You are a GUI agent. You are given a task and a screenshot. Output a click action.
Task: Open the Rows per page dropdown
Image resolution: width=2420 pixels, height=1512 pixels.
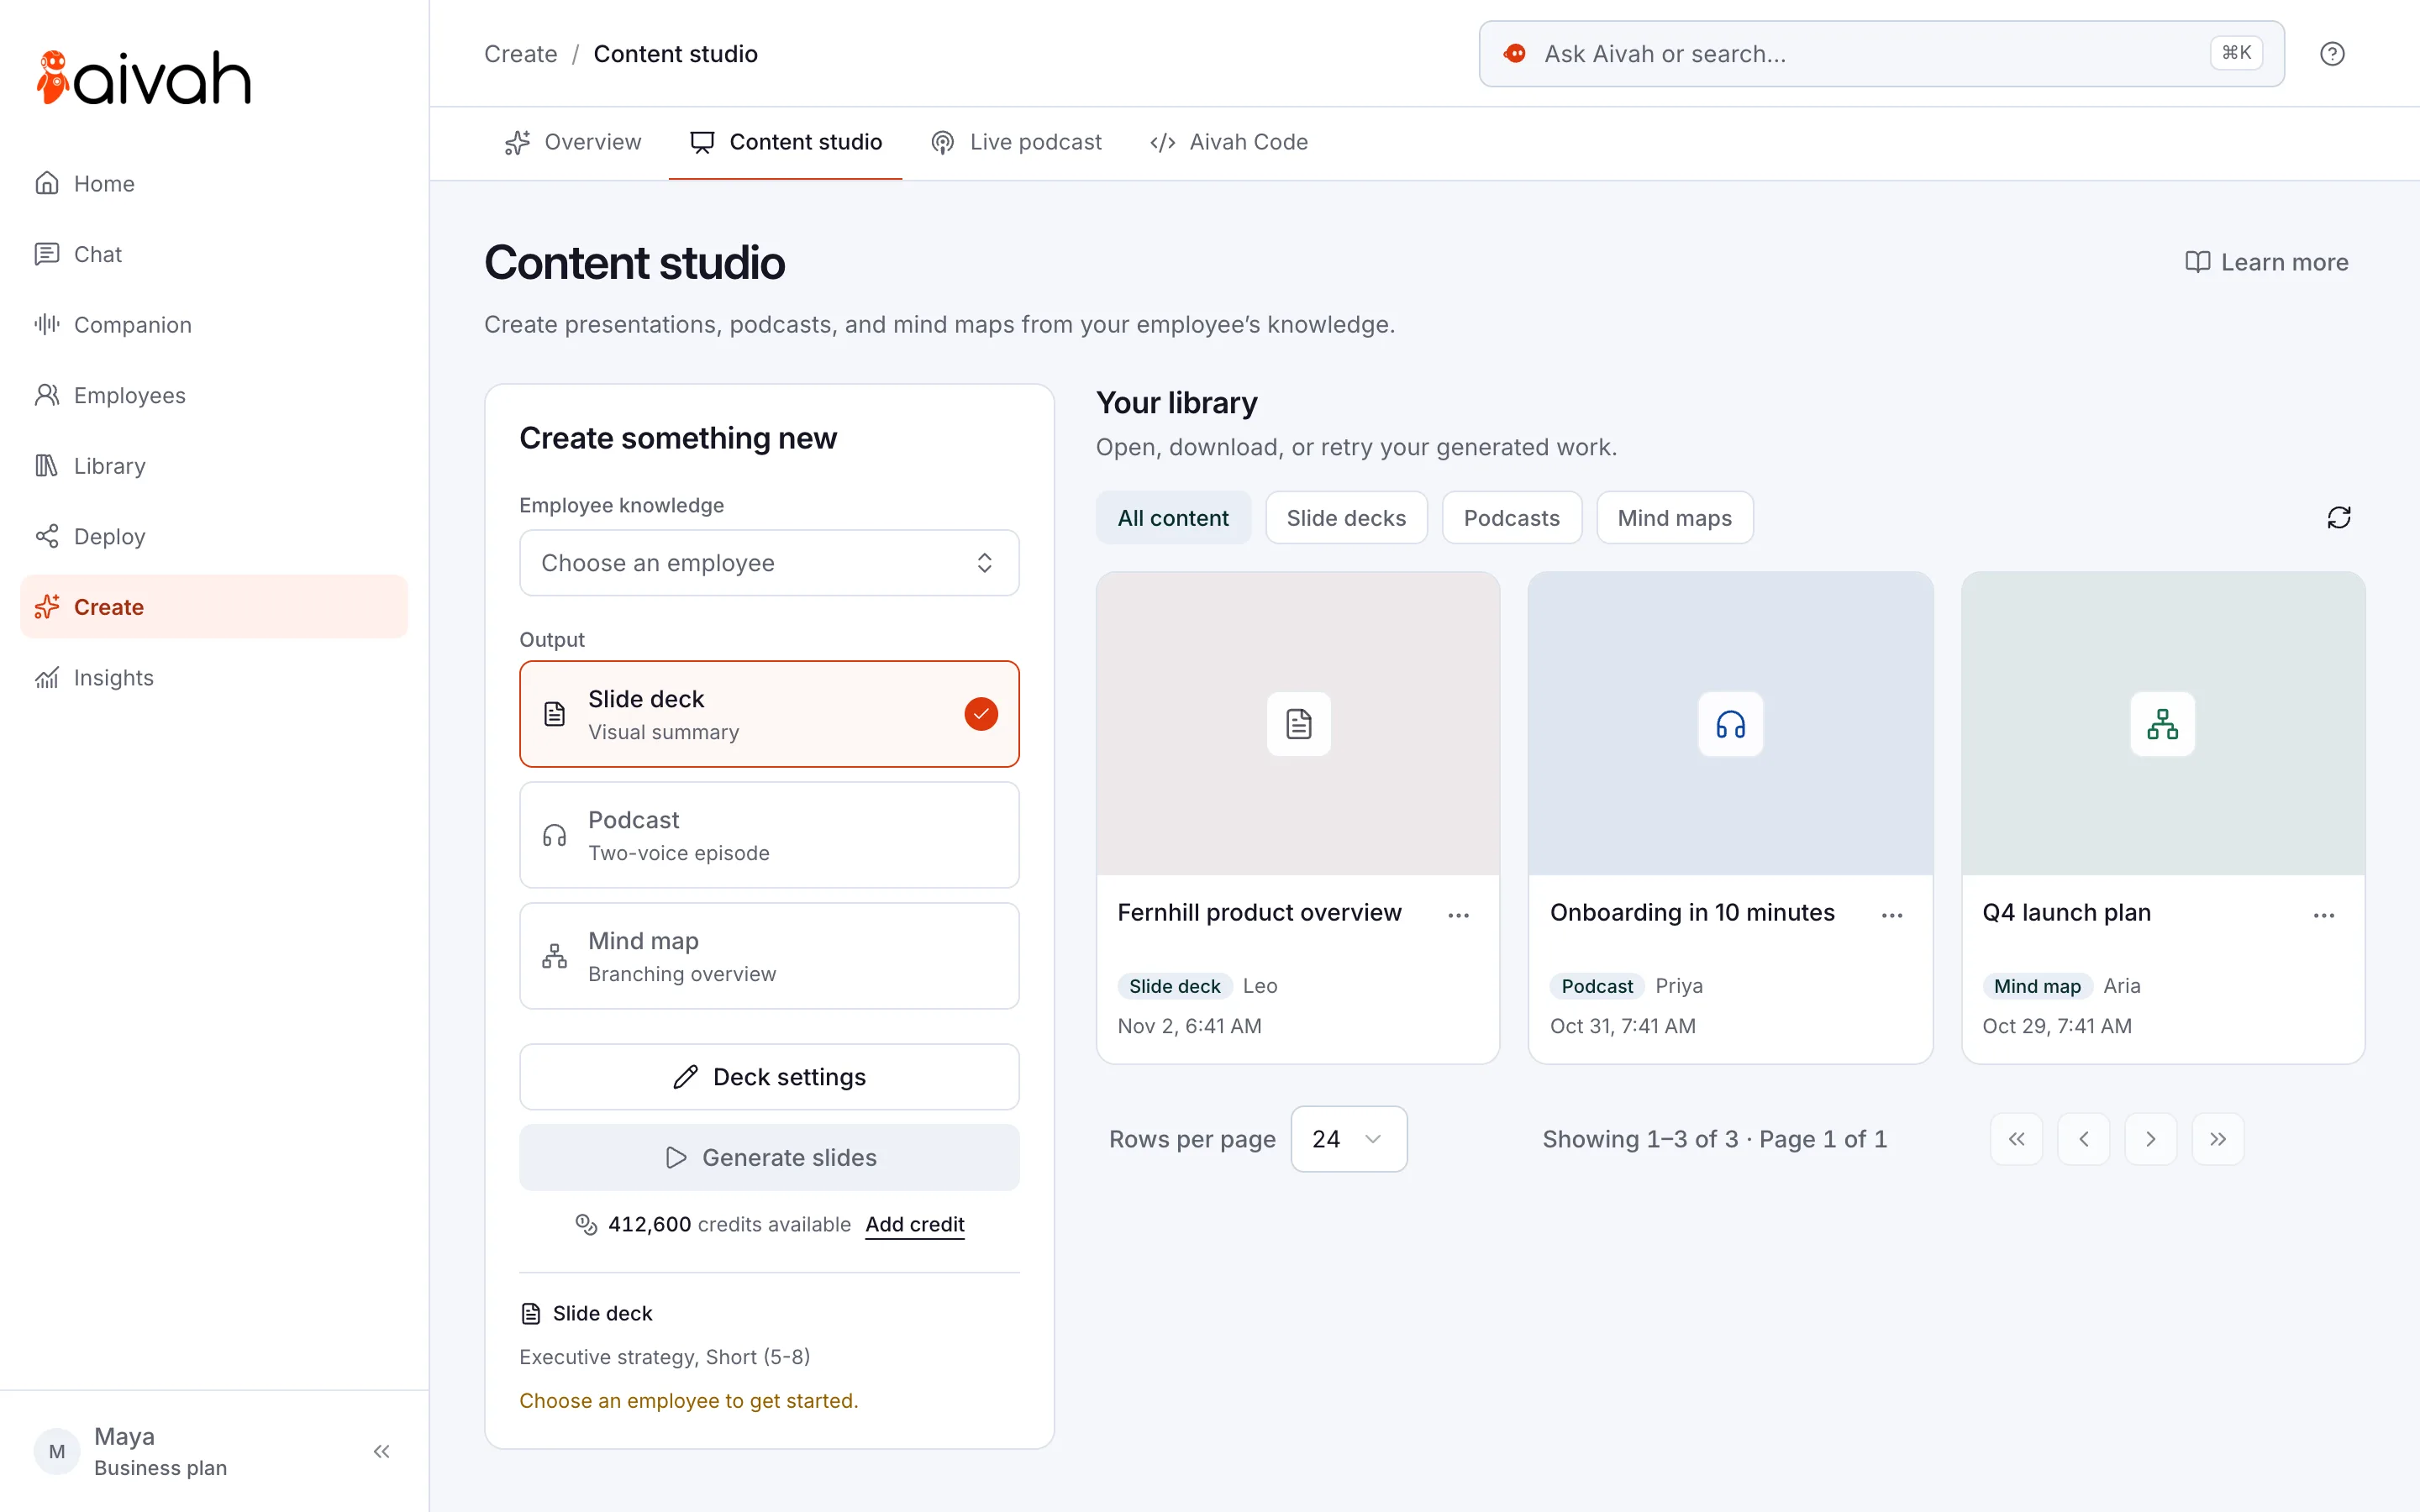click(1348, 1139)
